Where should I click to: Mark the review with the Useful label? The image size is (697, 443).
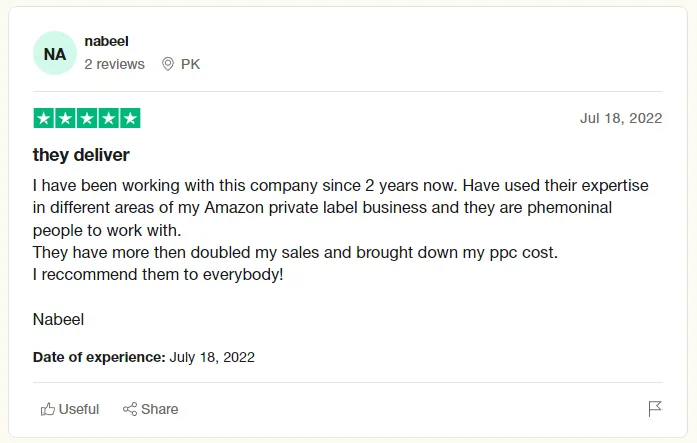[x=79, y=409]
